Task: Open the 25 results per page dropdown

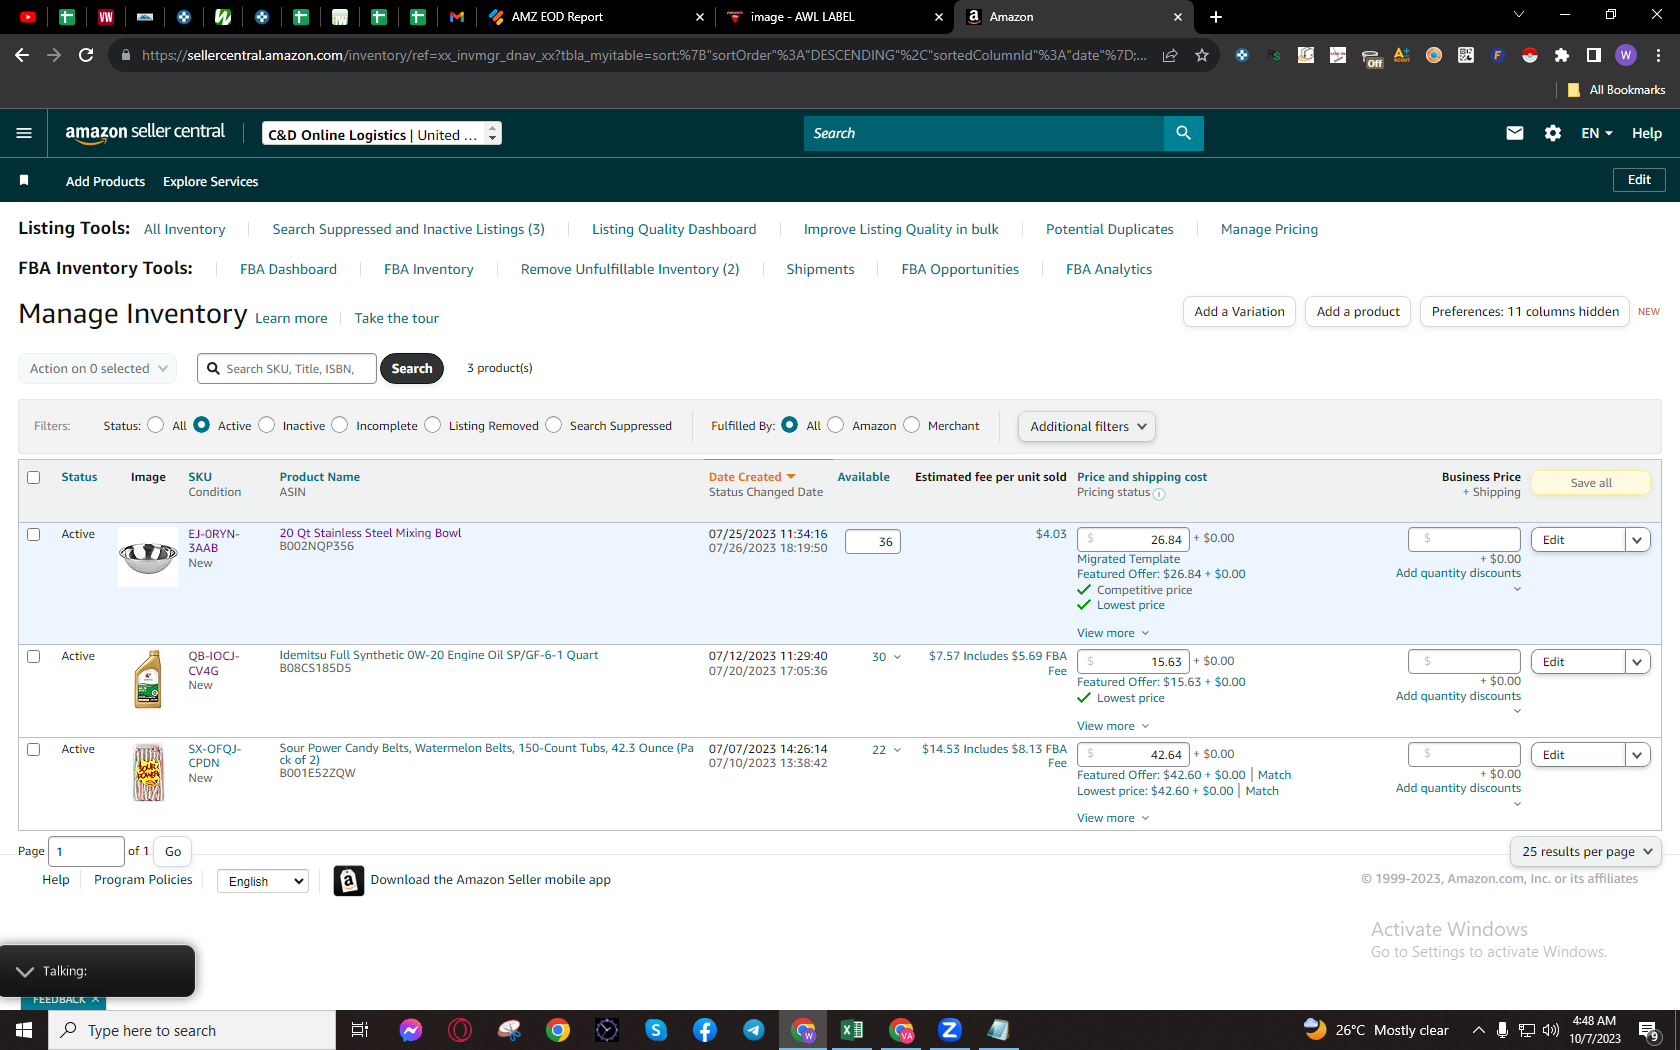Action: 1586,851
